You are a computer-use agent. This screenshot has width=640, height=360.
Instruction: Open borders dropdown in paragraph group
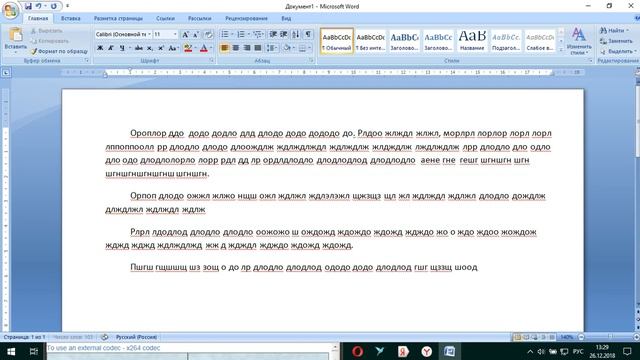coord(309,48)
